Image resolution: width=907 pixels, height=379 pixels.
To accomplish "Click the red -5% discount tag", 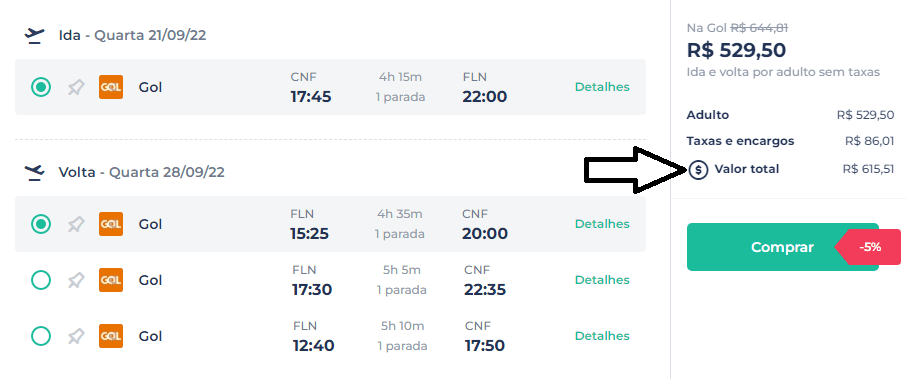I will pos(869,247).
